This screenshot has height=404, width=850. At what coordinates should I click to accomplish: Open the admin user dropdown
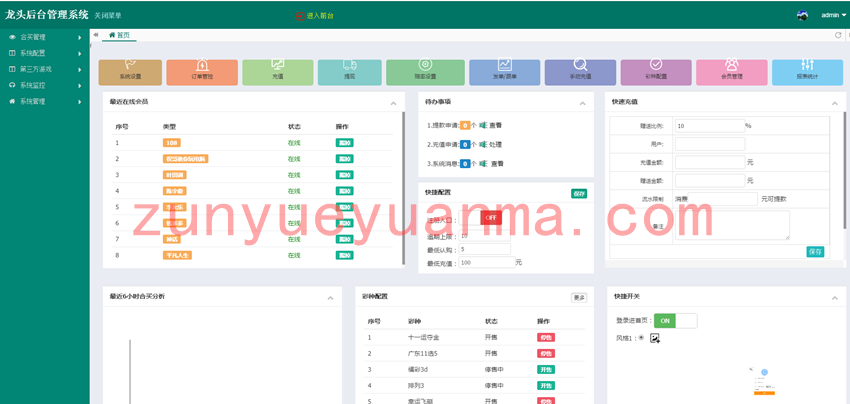(833, 16)
